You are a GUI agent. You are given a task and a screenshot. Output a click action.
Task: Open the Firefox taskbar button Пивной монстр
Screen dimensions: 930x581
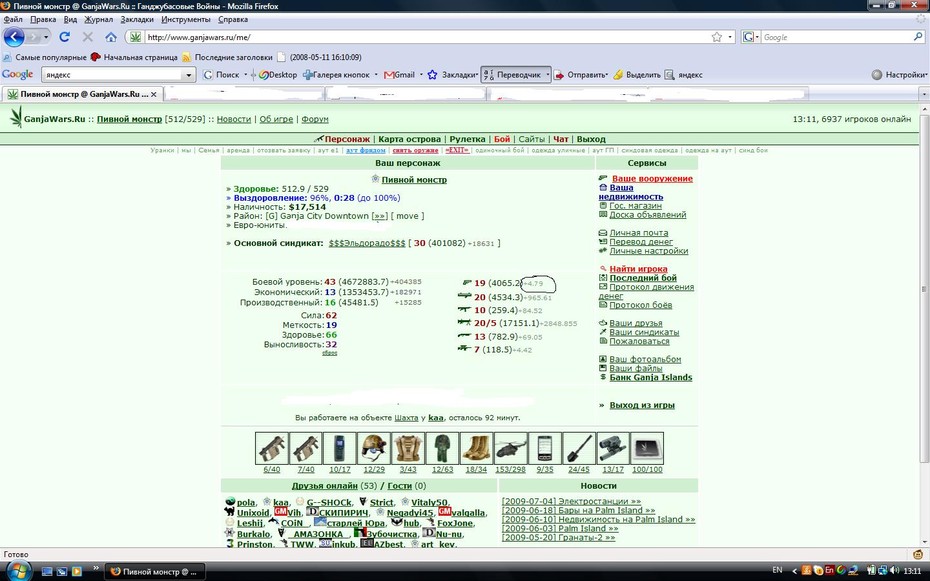pos(155,572)
